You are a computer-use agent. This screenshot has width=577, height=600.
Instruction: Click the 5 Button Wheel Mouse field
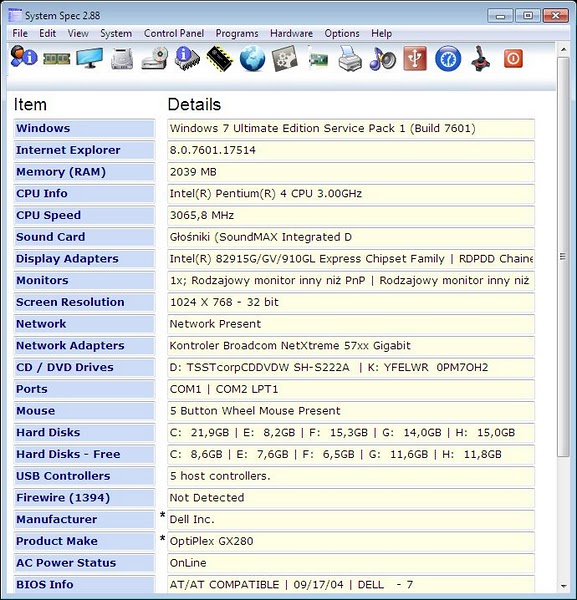click(x=351, y=411)
